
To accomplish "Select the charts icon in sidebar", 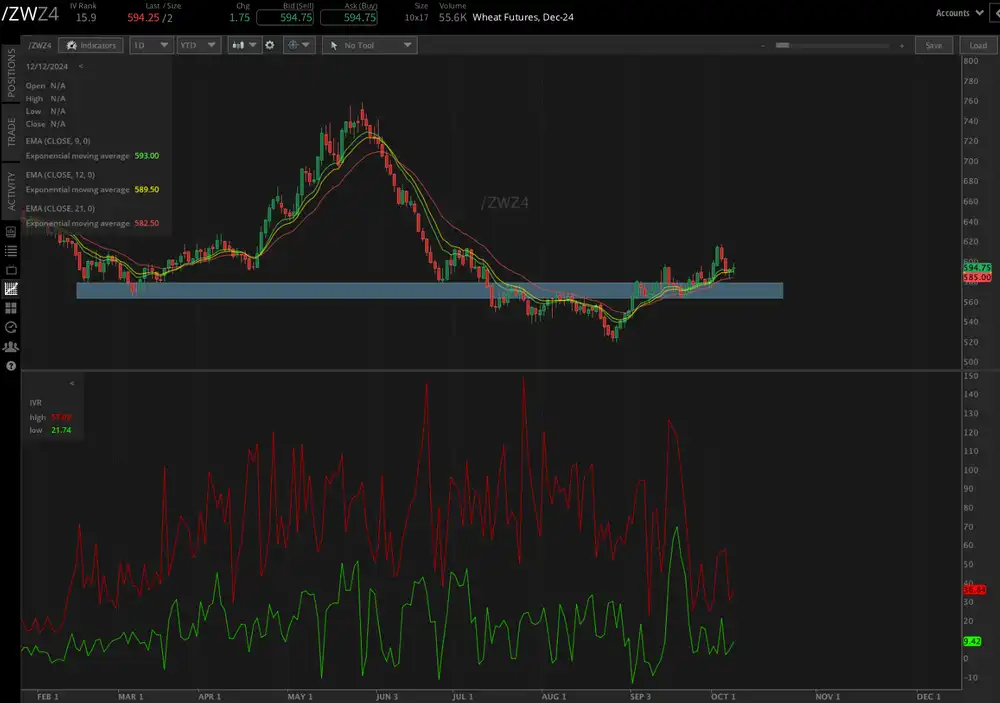I will click(x=11, y=289).
